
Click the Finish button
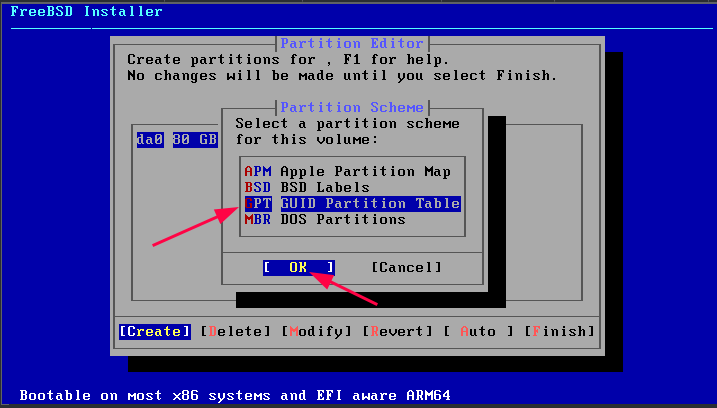[559, 331]
